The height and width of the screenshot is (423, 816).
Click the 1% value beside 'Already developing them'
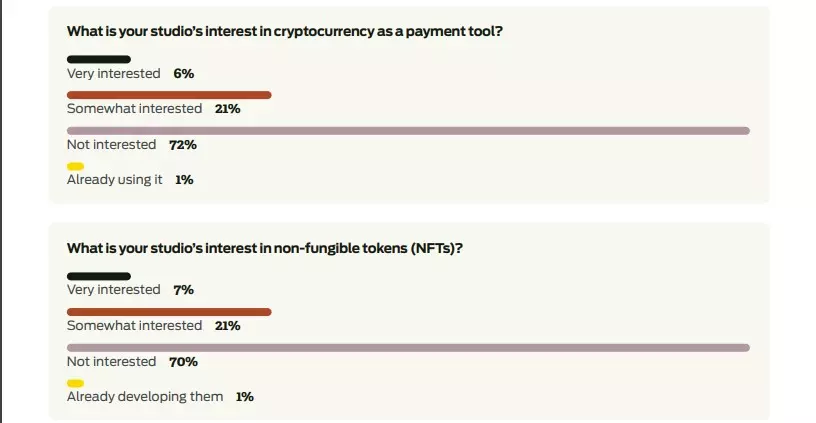245,397
